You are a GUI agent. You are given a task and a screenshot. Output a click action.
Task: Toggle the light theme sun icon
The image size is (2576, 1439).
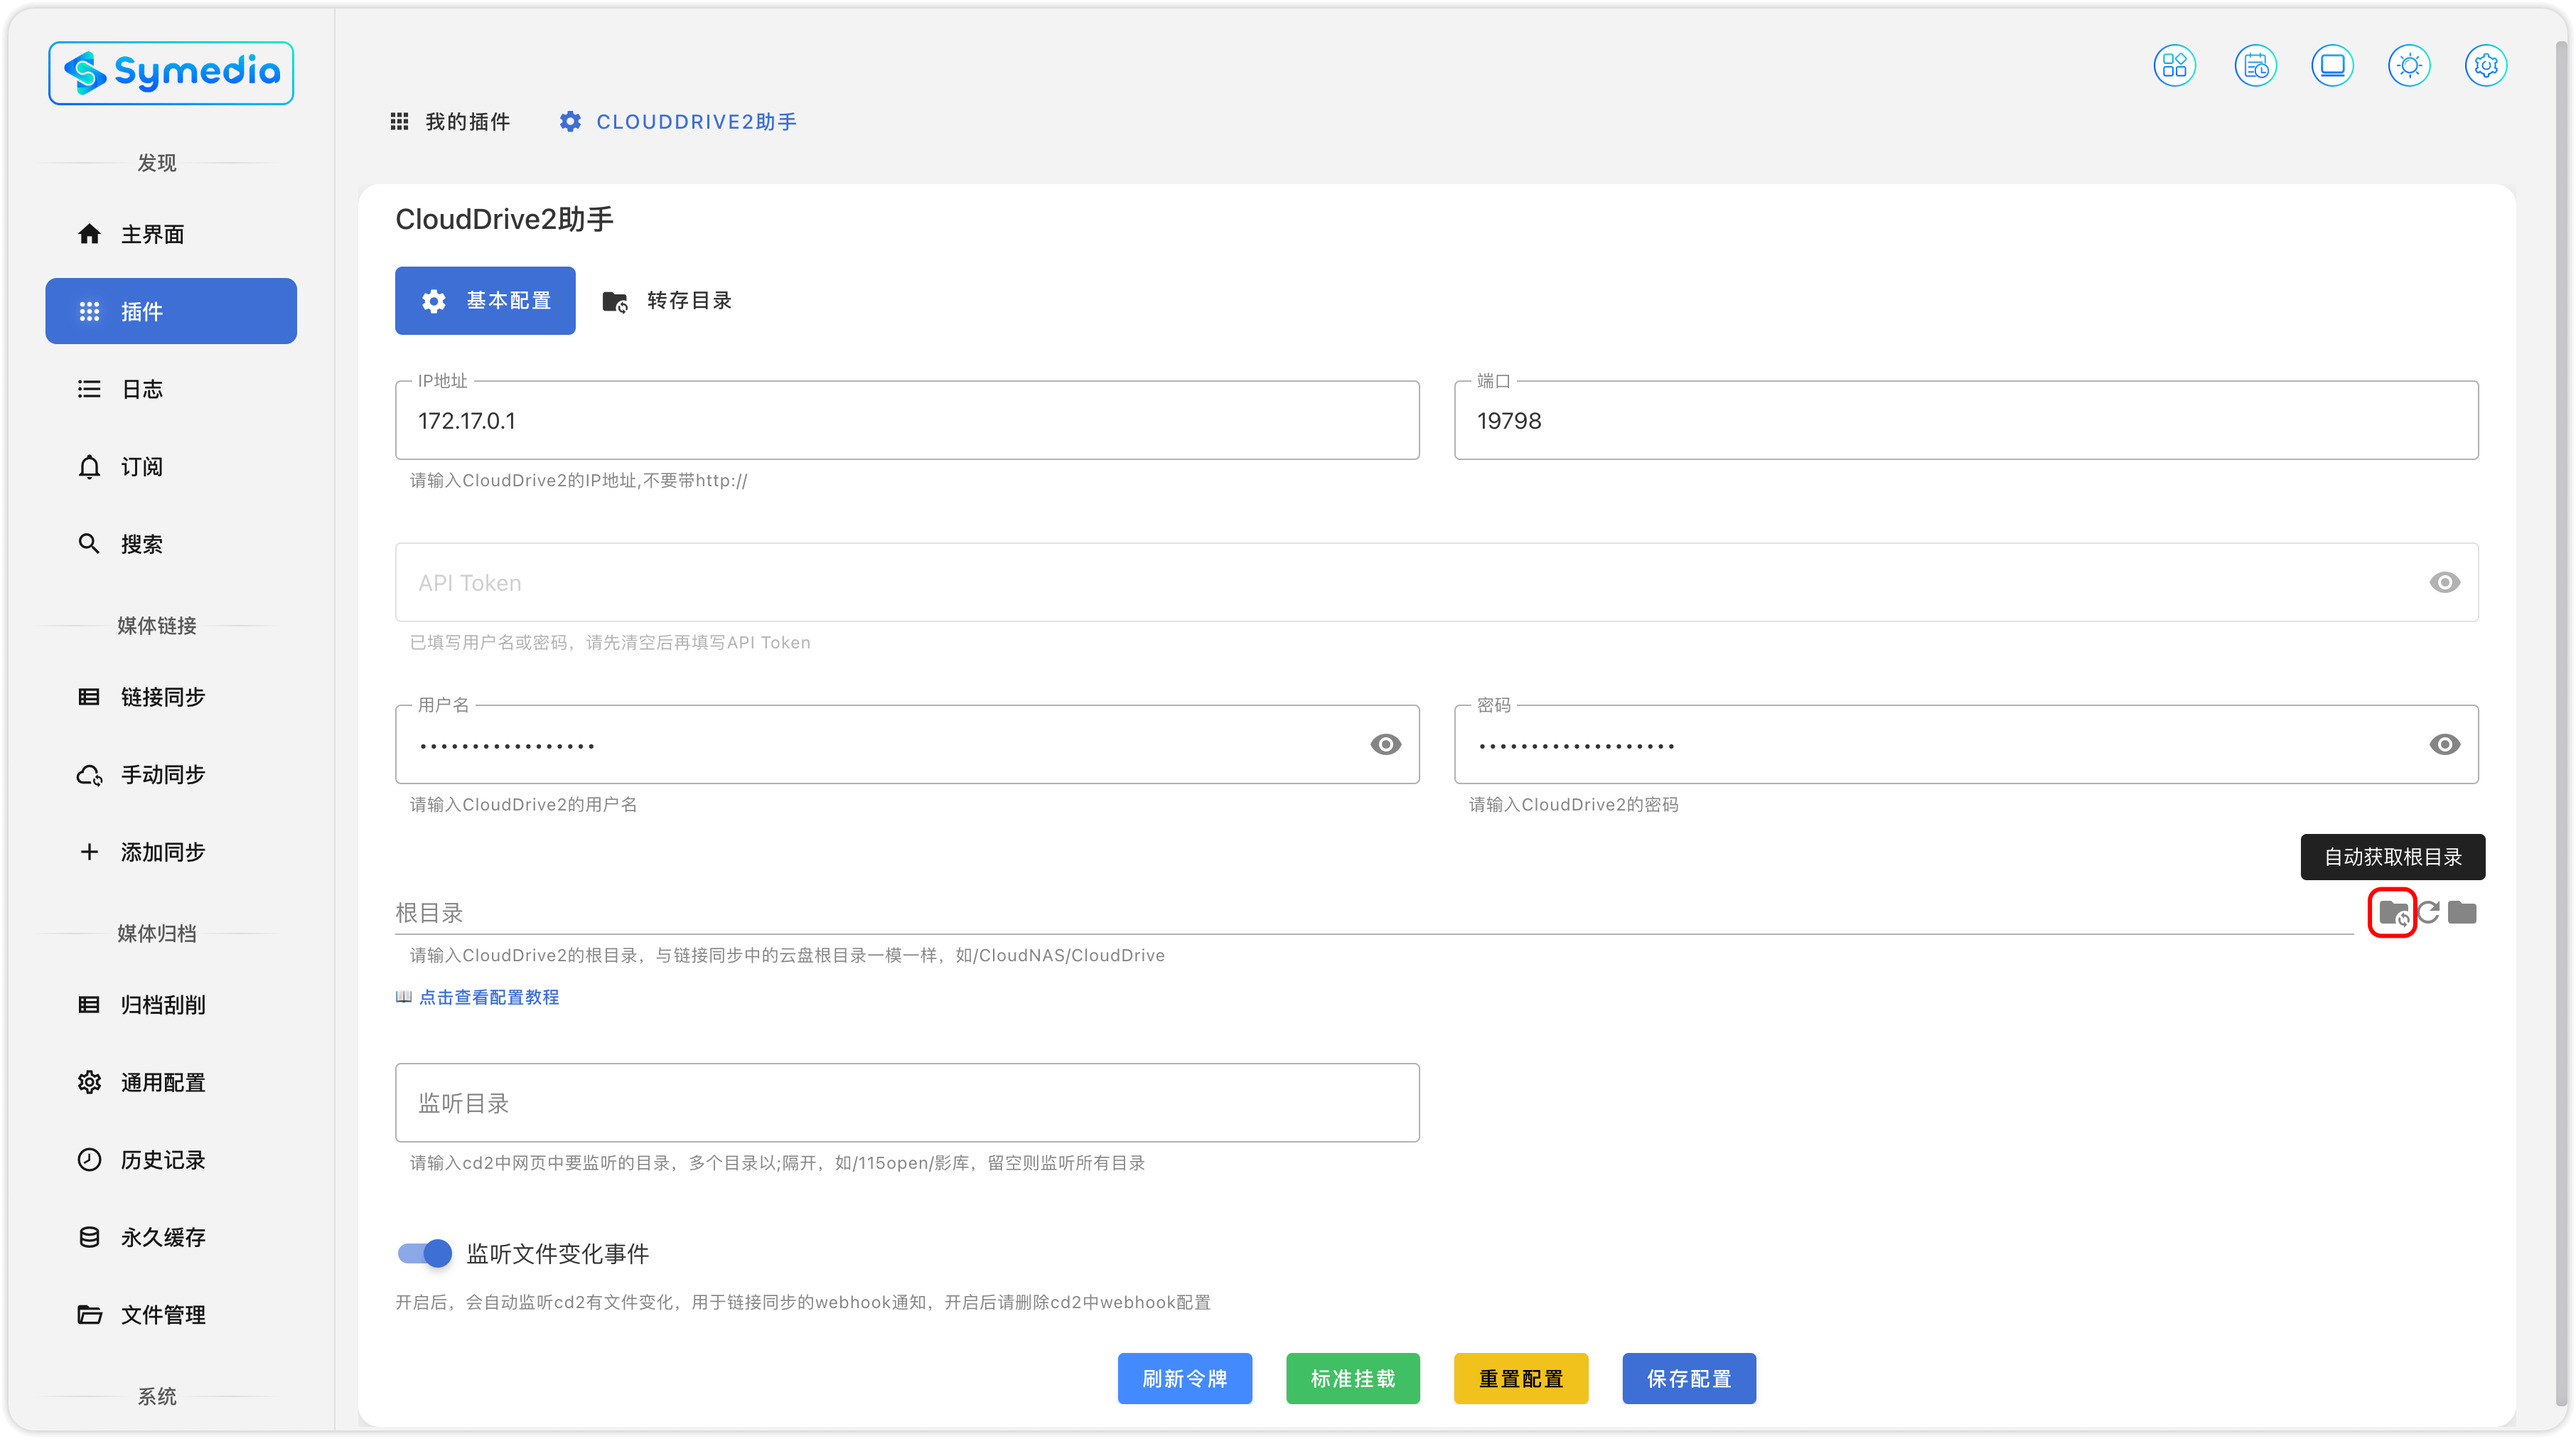point(2409,66)
